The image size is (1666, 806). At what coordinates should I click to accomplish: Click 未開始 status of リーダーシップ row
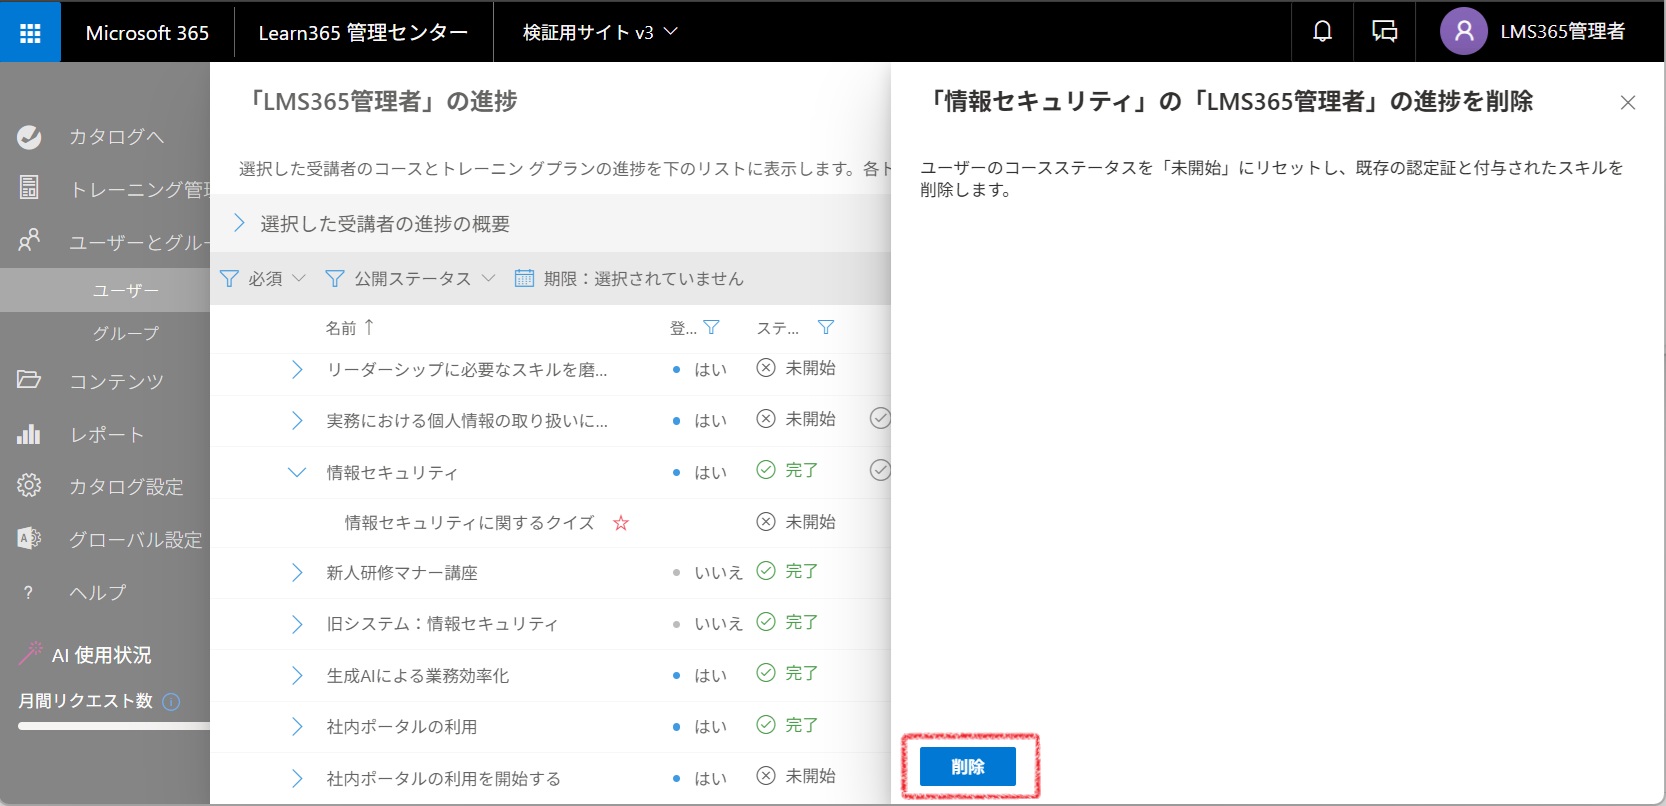[796, 368]
